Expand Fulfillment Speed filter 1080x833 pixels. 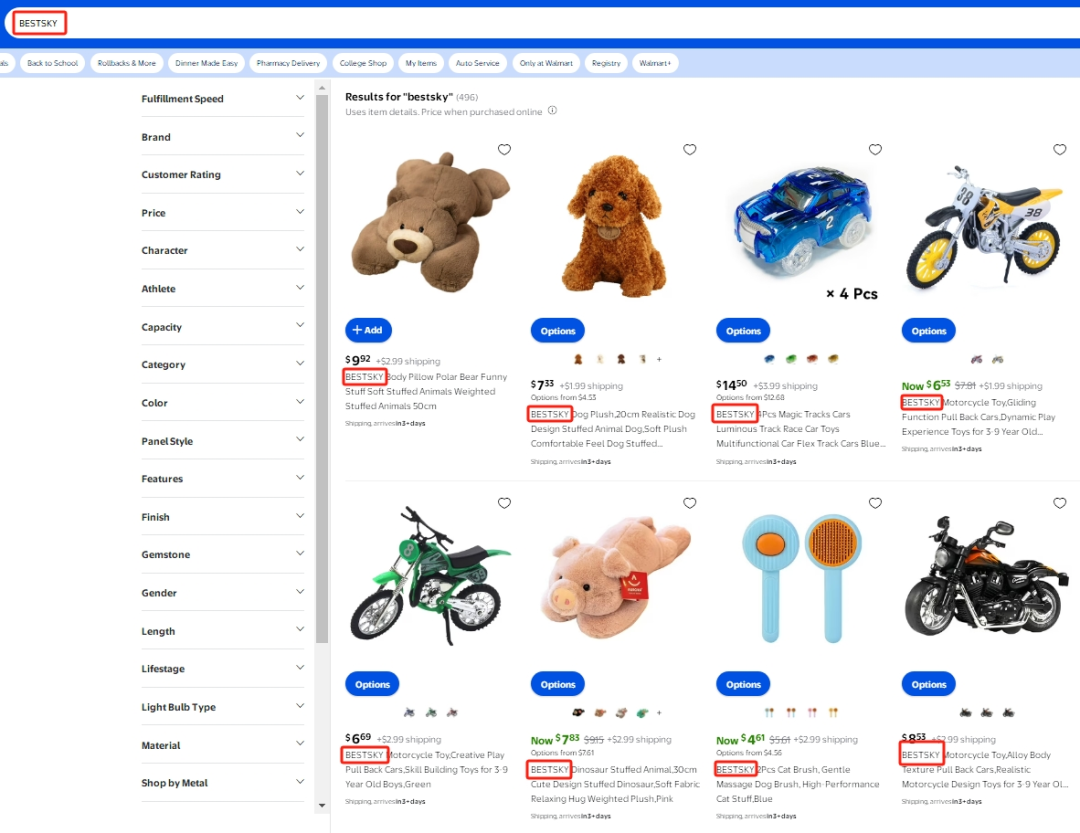pos(222,99)
